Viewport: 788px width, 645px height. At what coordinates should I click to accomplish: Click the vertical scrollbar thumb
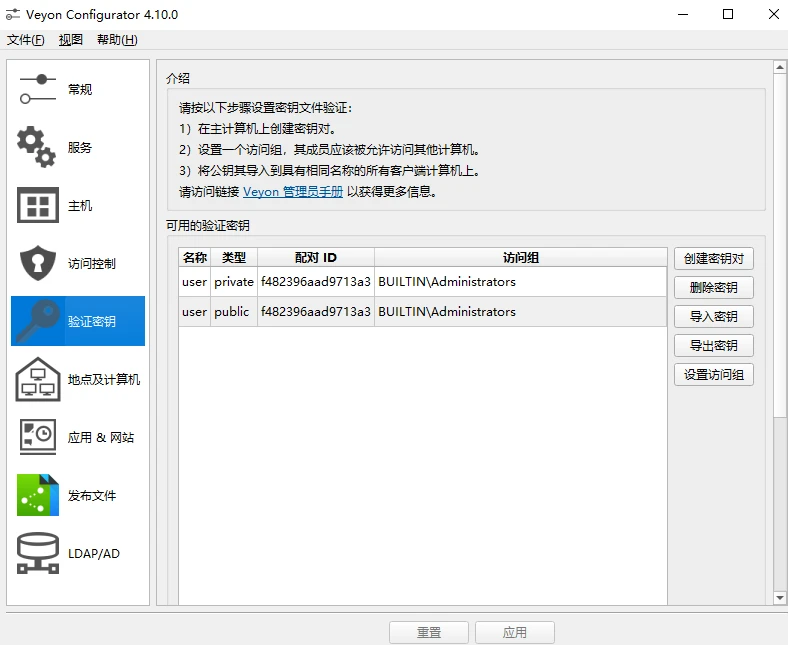779,245
